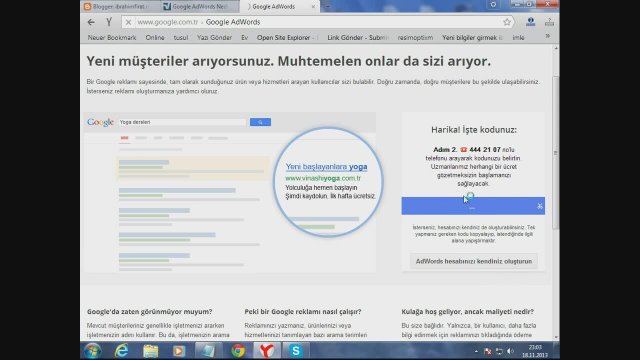Open the volume icon in system tray
This screenshot has height=360, width=640.
click(510, 351)
